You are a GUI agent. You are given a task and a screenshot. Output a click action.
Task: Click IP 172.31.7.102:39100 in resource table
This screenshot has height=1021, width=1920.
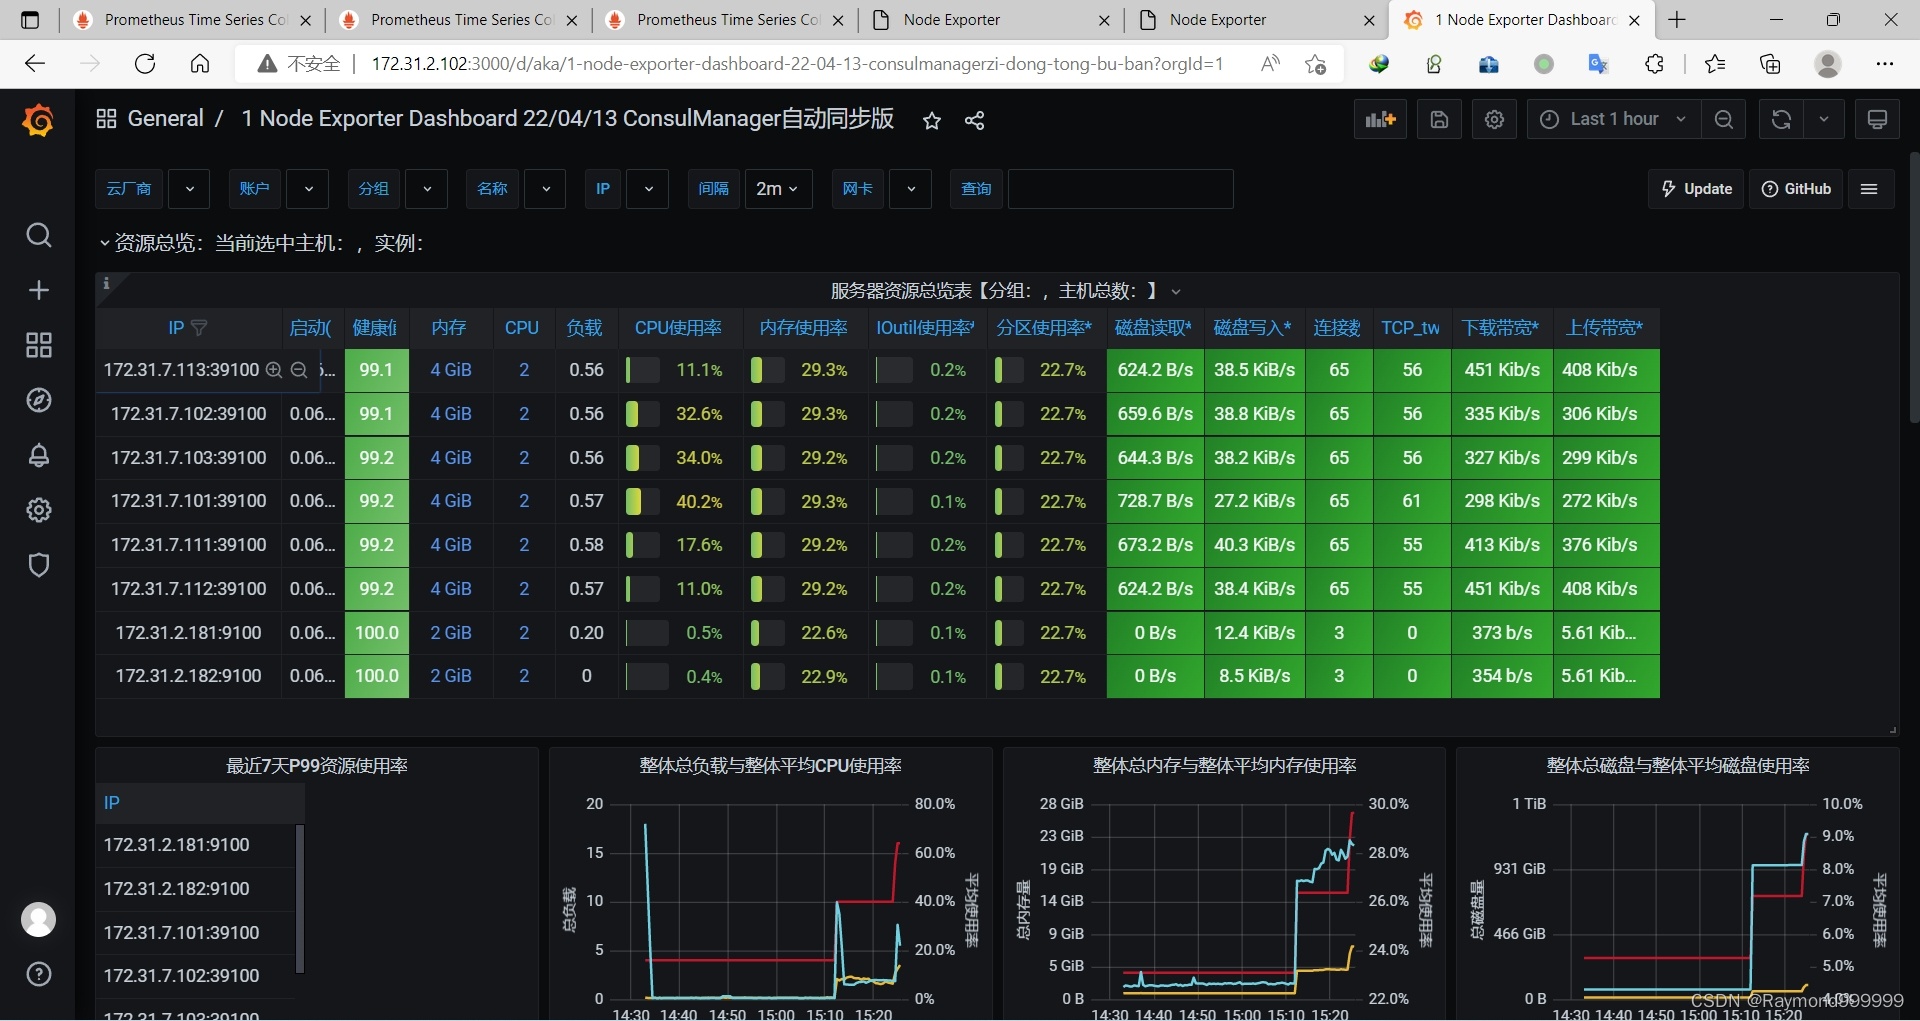188,414
